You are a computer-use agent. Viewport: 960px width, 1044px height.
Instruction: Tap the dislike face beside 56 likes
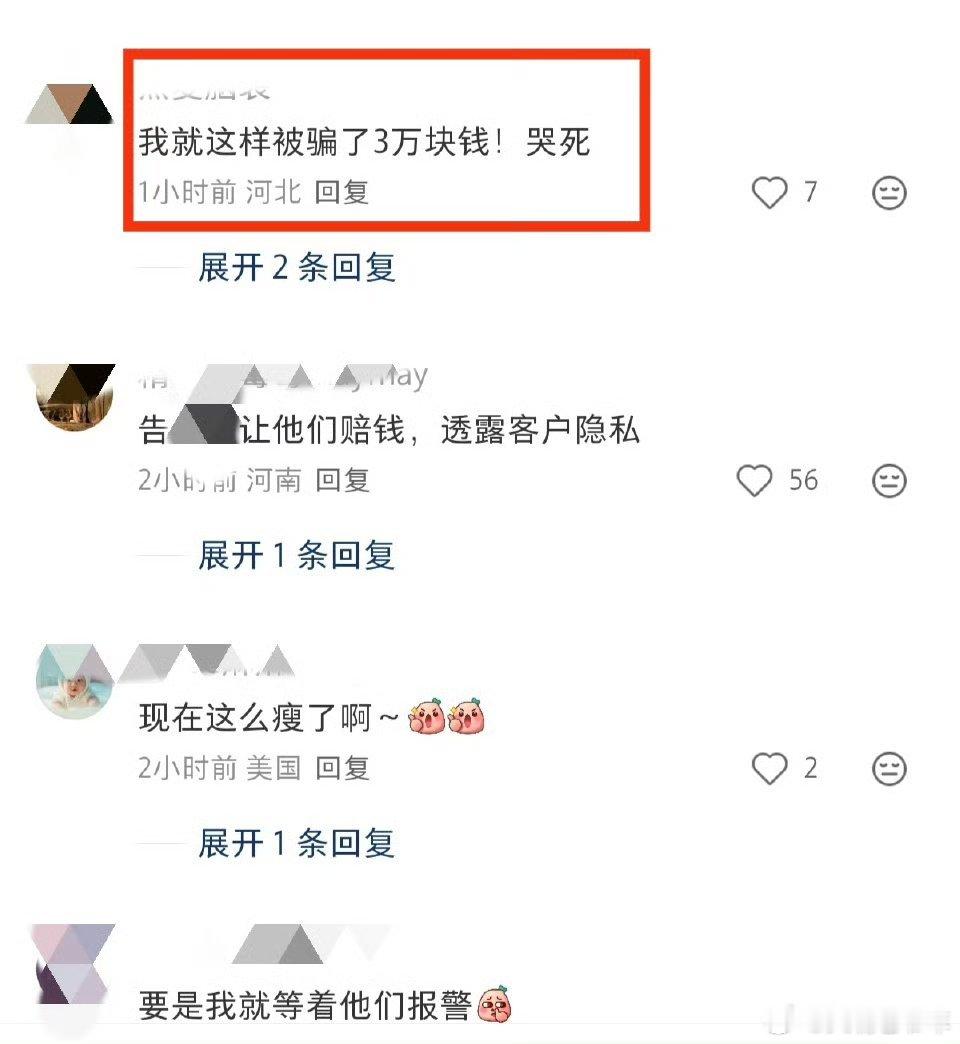coord(889,480)
